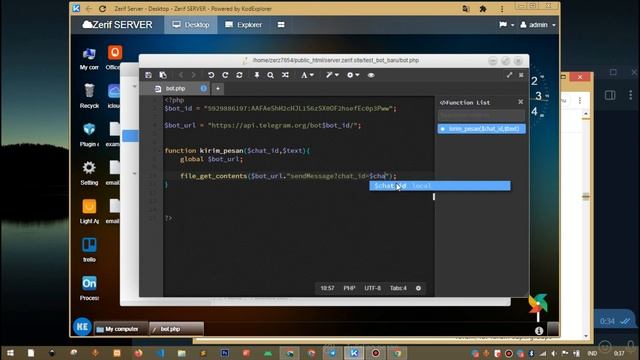Click the browser back arrow
Viewport: 640px width, 360px height.
(x=89, y=9)
